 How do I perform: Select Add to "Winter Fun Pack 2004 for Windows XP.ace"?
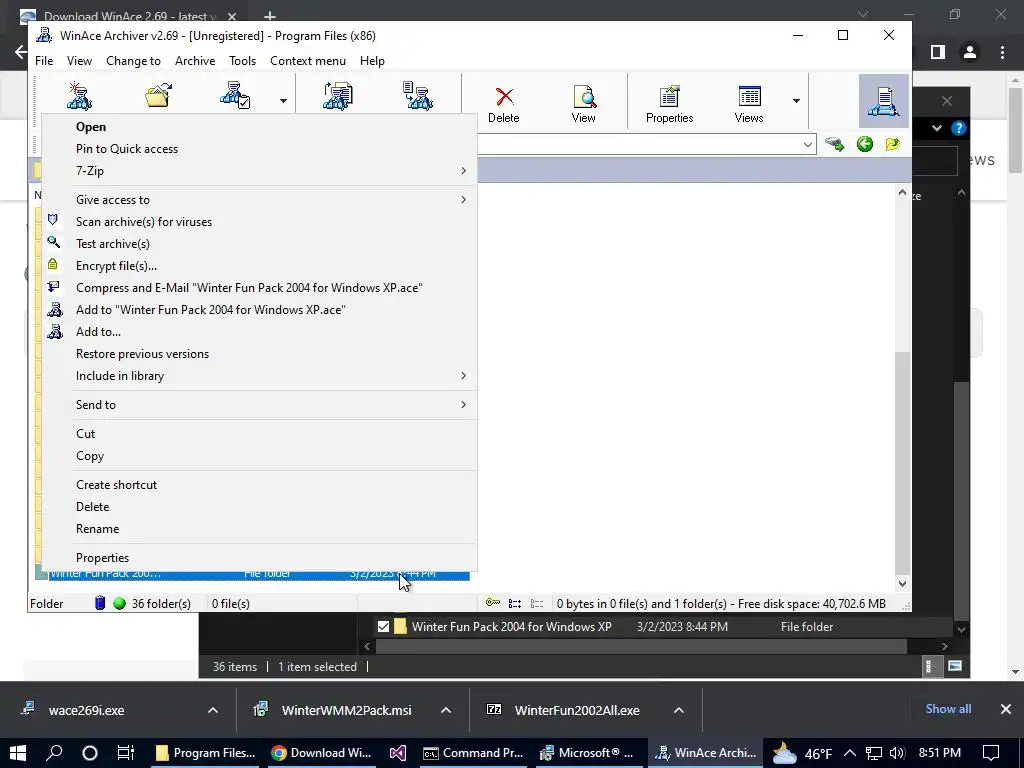[x=259, y=310]
